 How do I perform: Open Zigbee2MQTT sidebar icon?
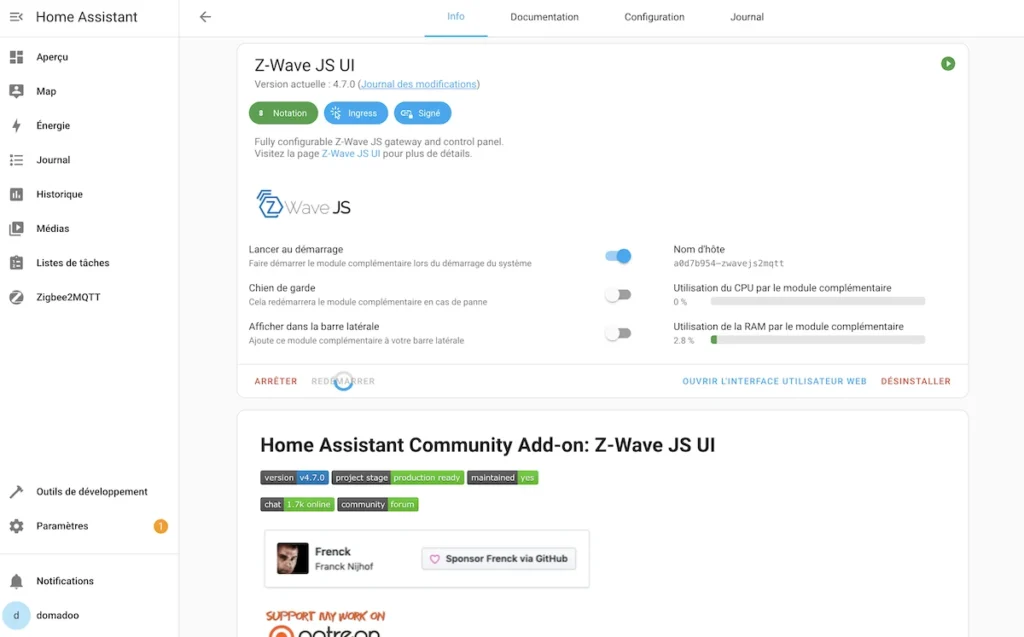pos(16,297)
